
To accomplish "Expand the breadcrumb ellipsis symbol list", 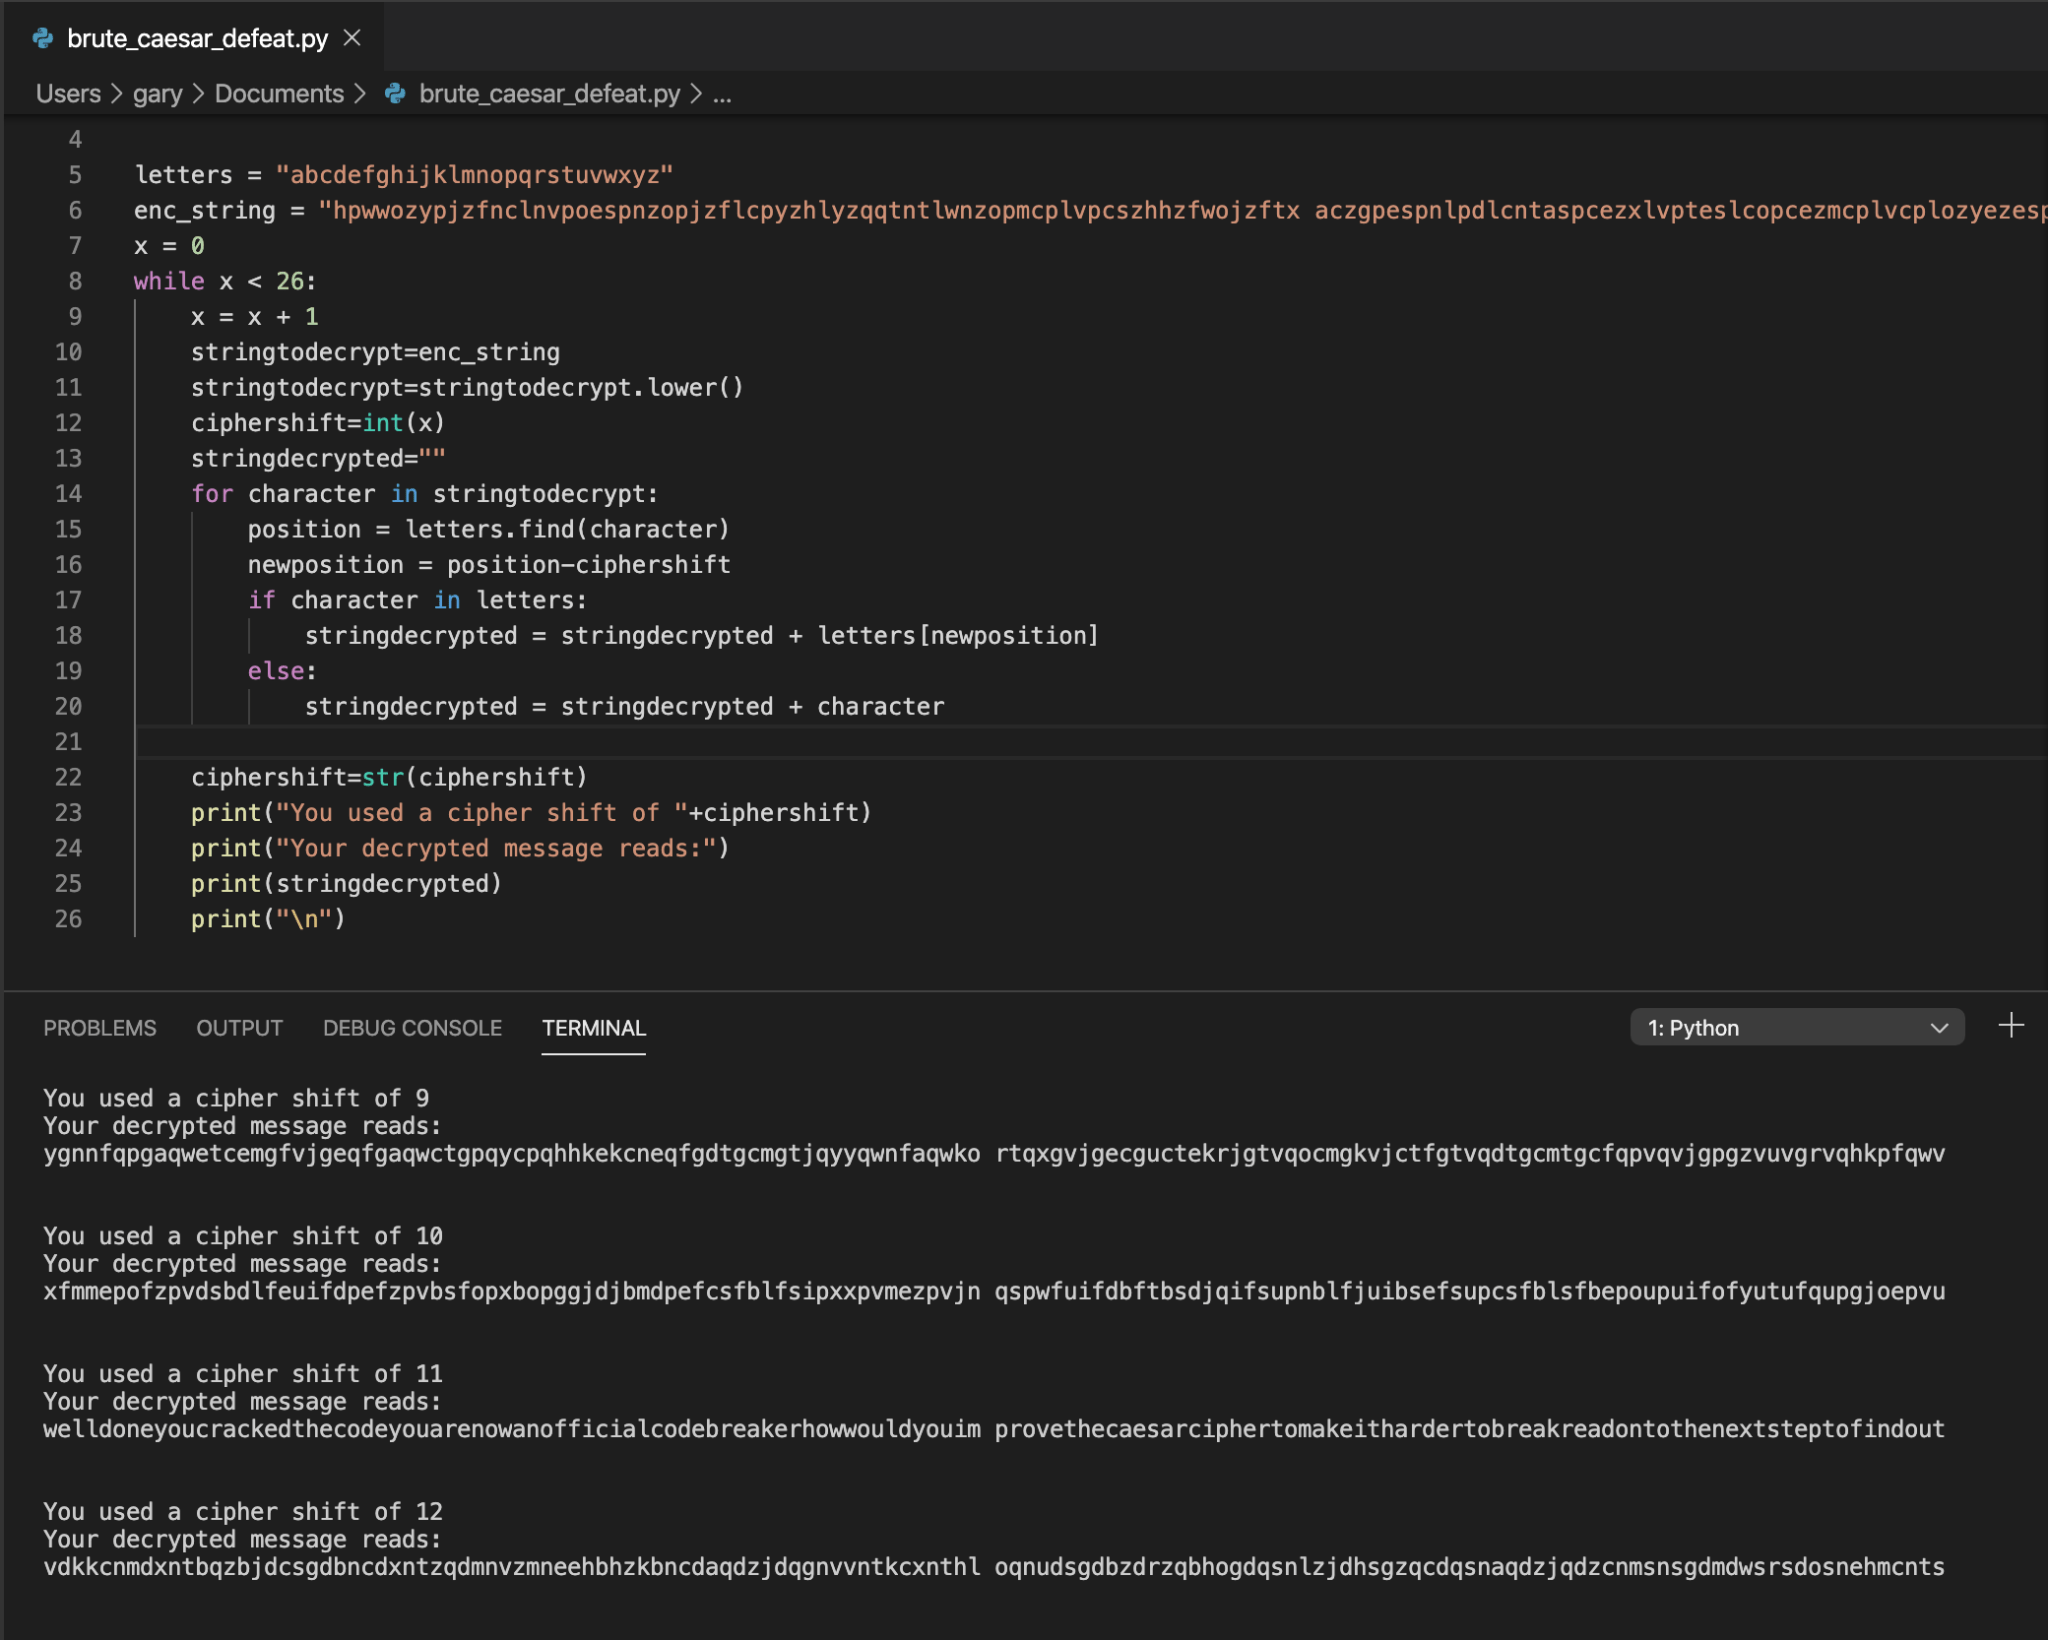I will pyautogui.click(x=722, y=94).
